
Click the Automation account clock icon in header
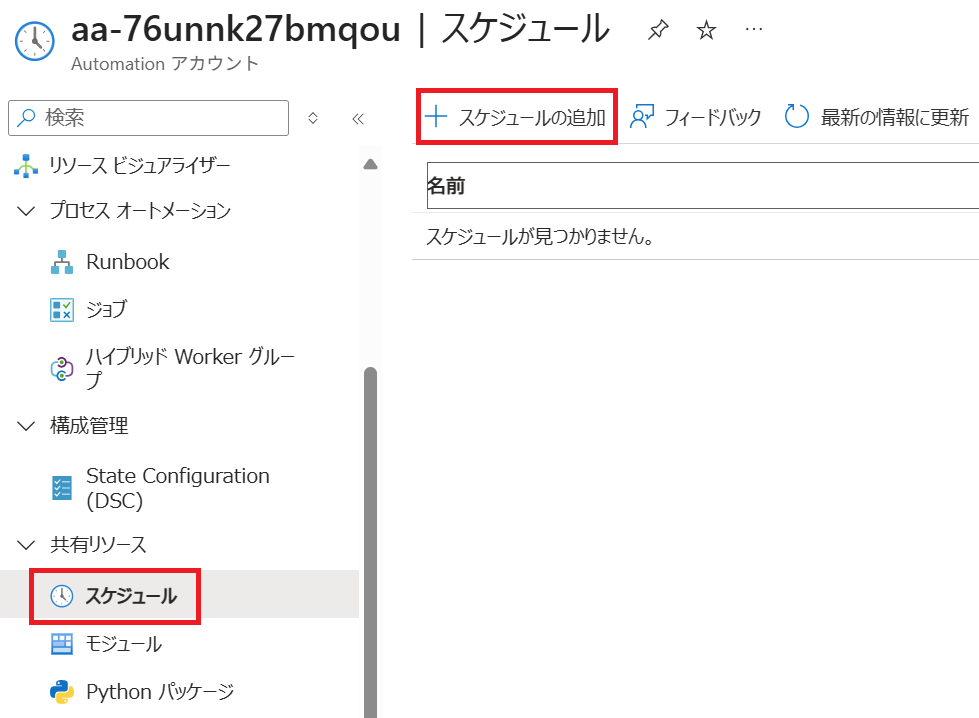pos(35,41)
